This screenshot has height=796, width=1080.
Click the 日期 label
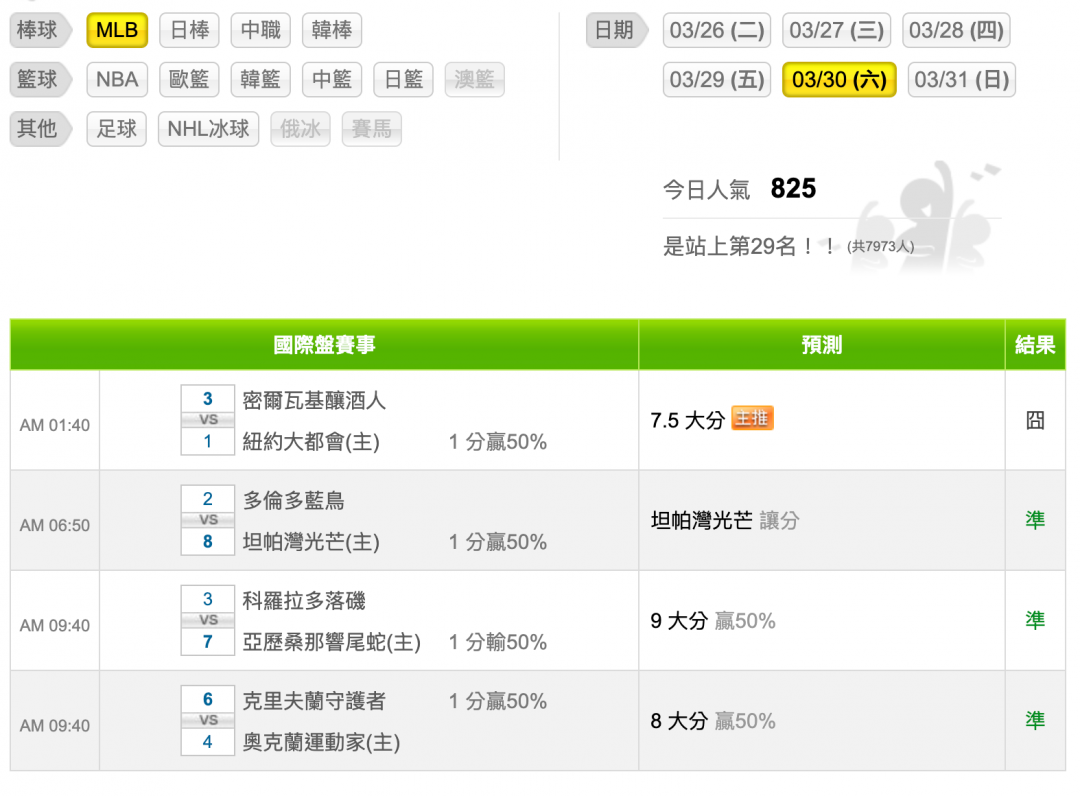616,30
